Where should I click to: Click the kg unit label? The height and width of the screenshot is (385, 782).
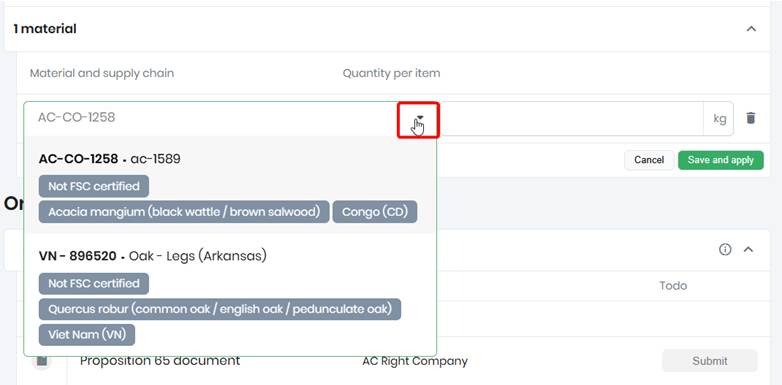pos(719,119)
